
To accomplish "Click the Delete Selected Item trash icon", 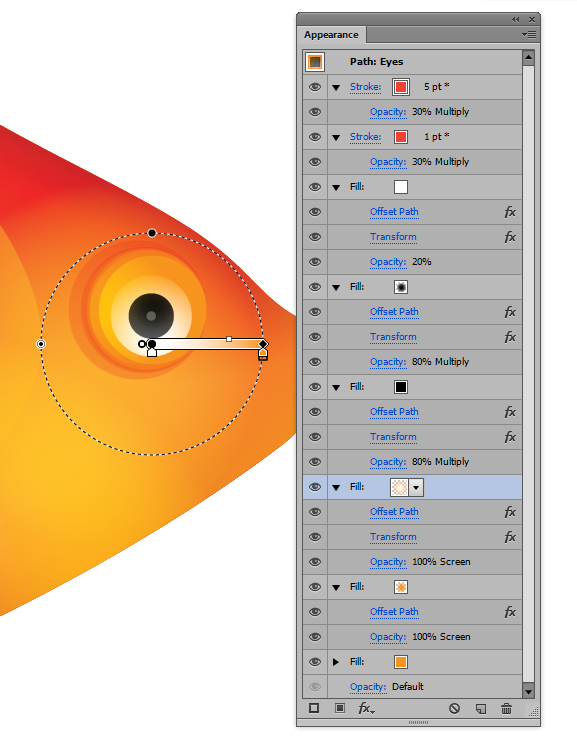I will 507,708.
